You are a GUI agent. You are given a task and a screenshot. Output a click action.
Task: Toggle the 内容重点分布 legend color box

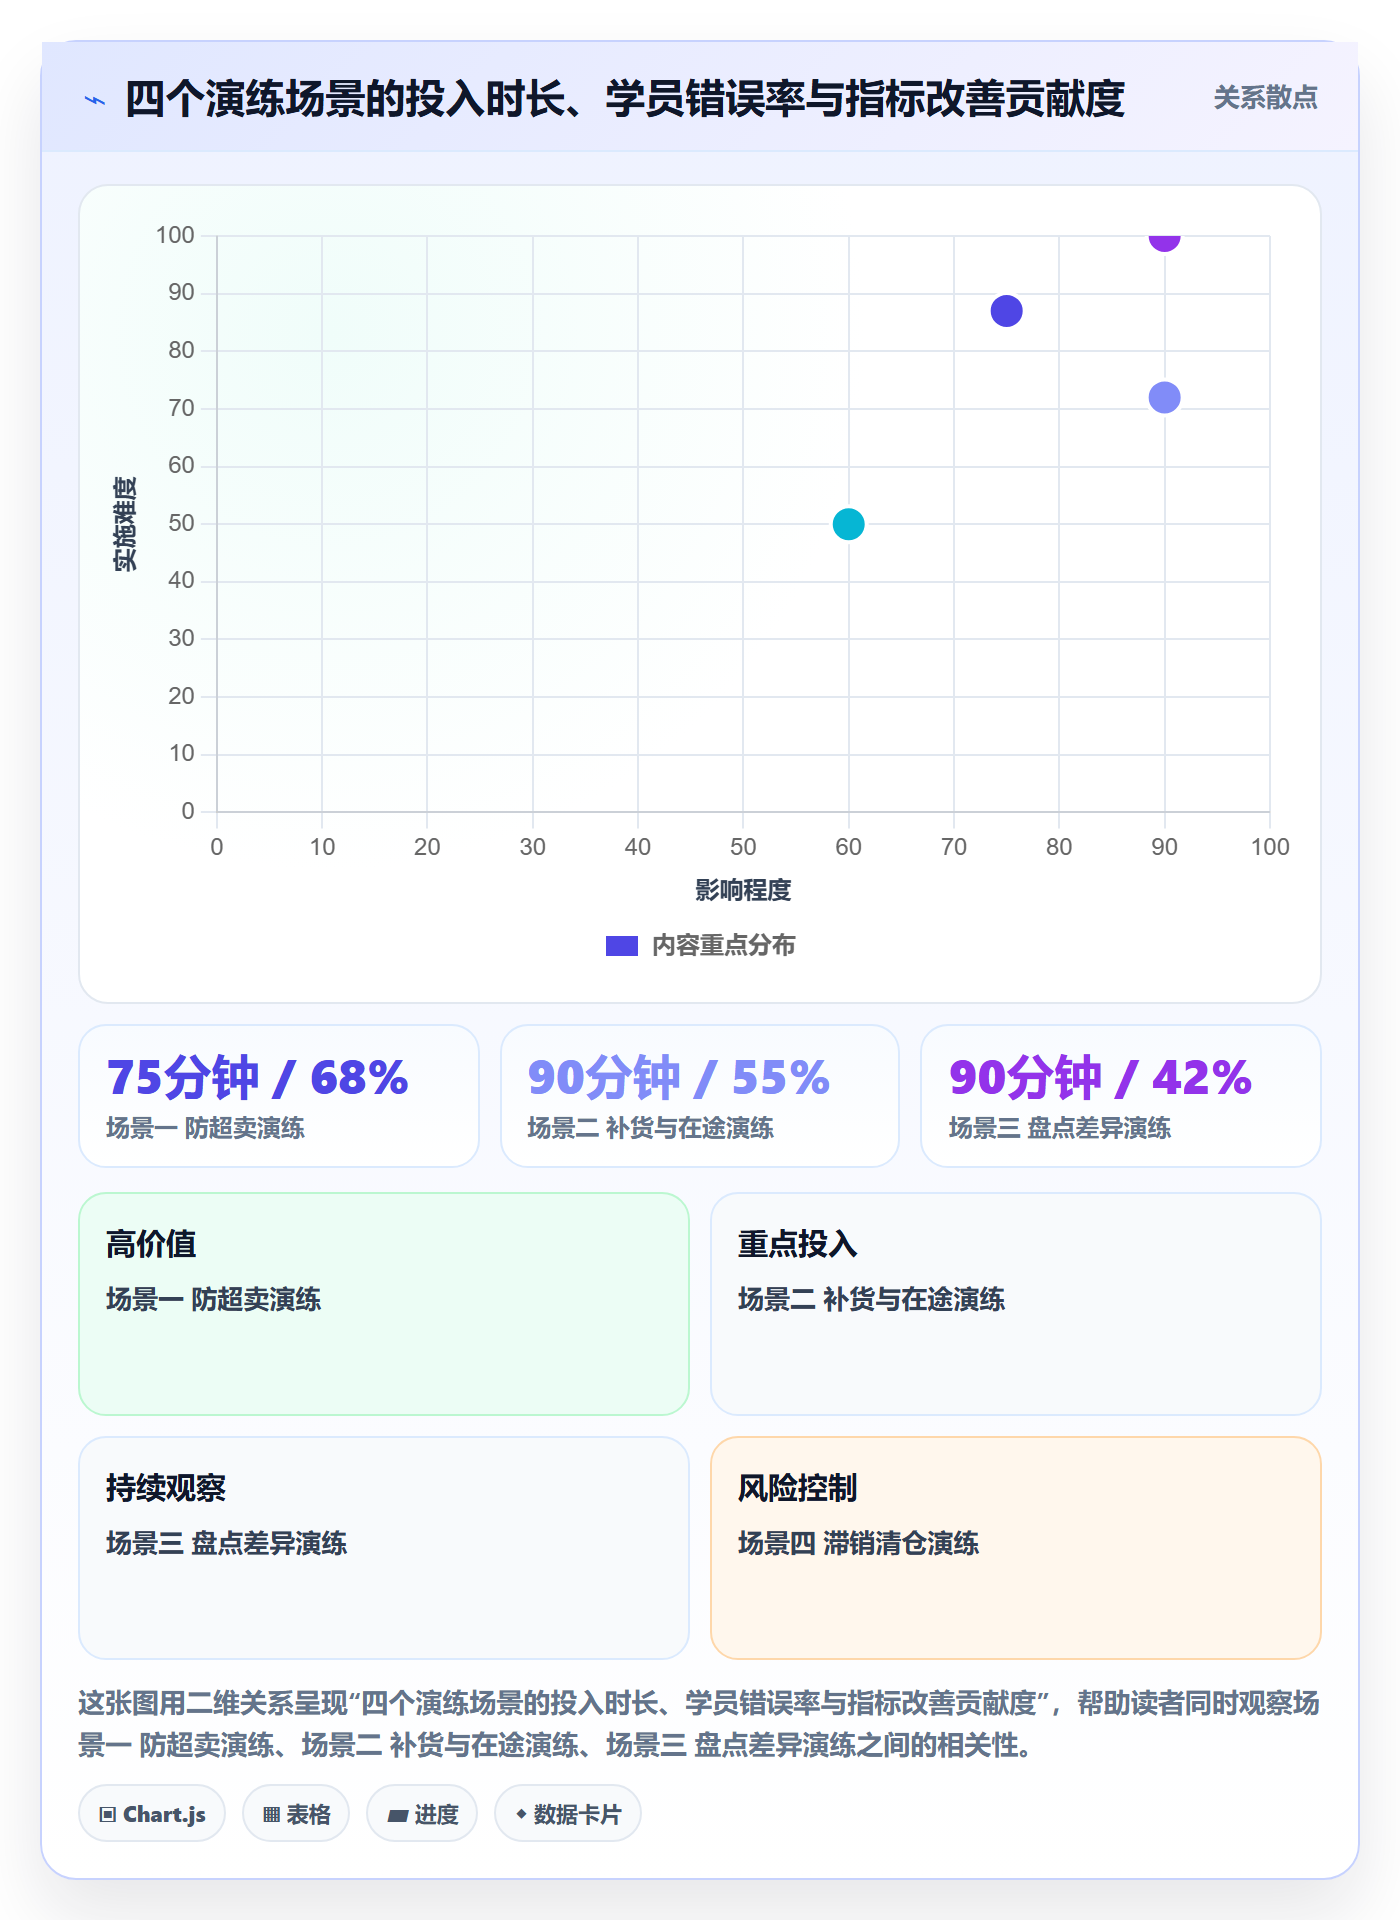click(621, 946)
